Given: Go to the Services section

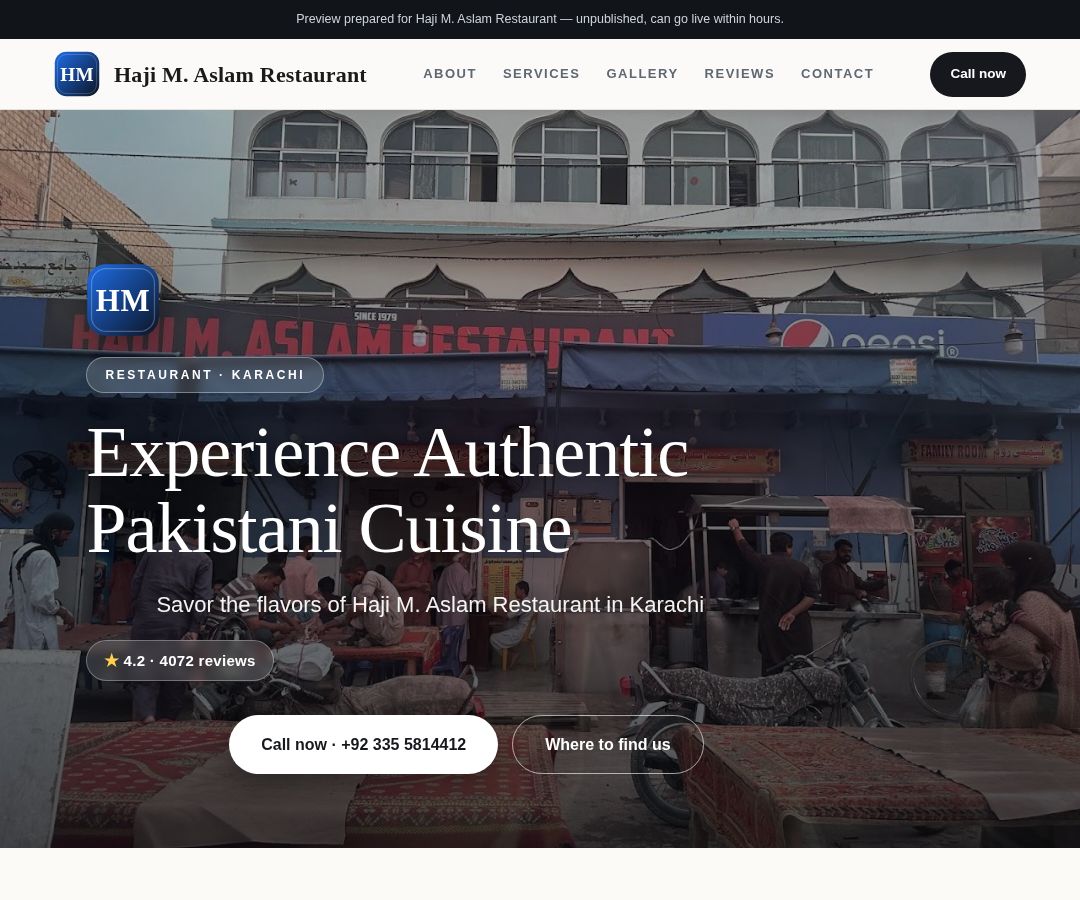Looking at the screenshot, I should click(541, 74).
